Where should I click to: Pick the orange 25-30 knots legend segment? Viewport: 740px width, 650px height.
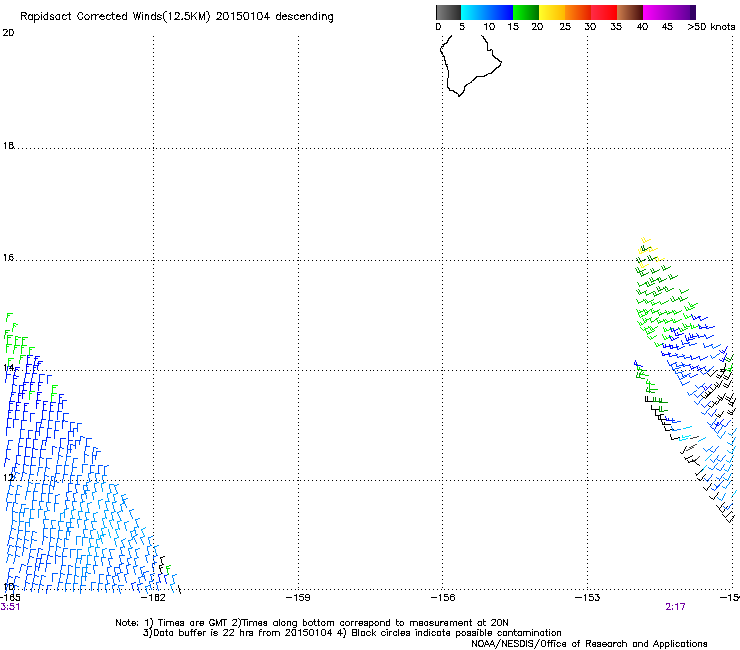point(578,12)
